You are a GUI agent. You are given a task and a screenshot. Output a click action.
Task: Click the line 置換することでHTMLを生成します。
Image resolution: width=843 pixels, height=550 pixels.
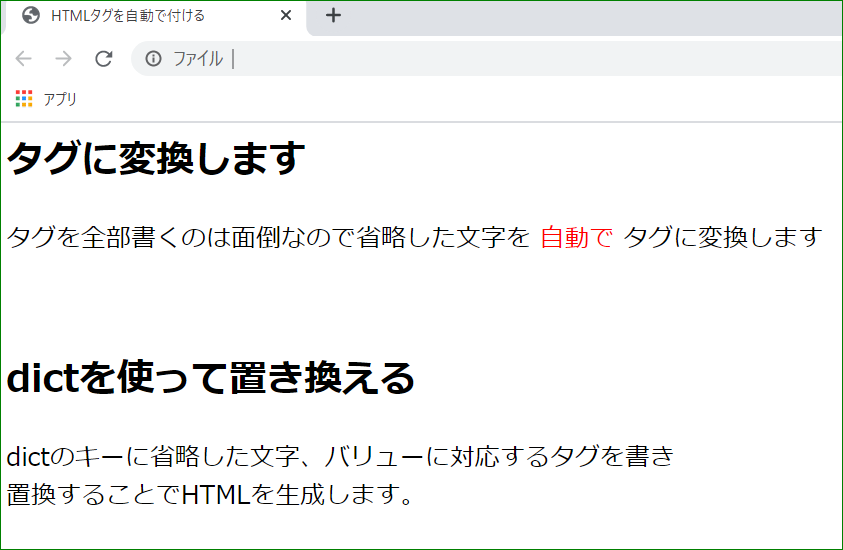tap(210, 494)
